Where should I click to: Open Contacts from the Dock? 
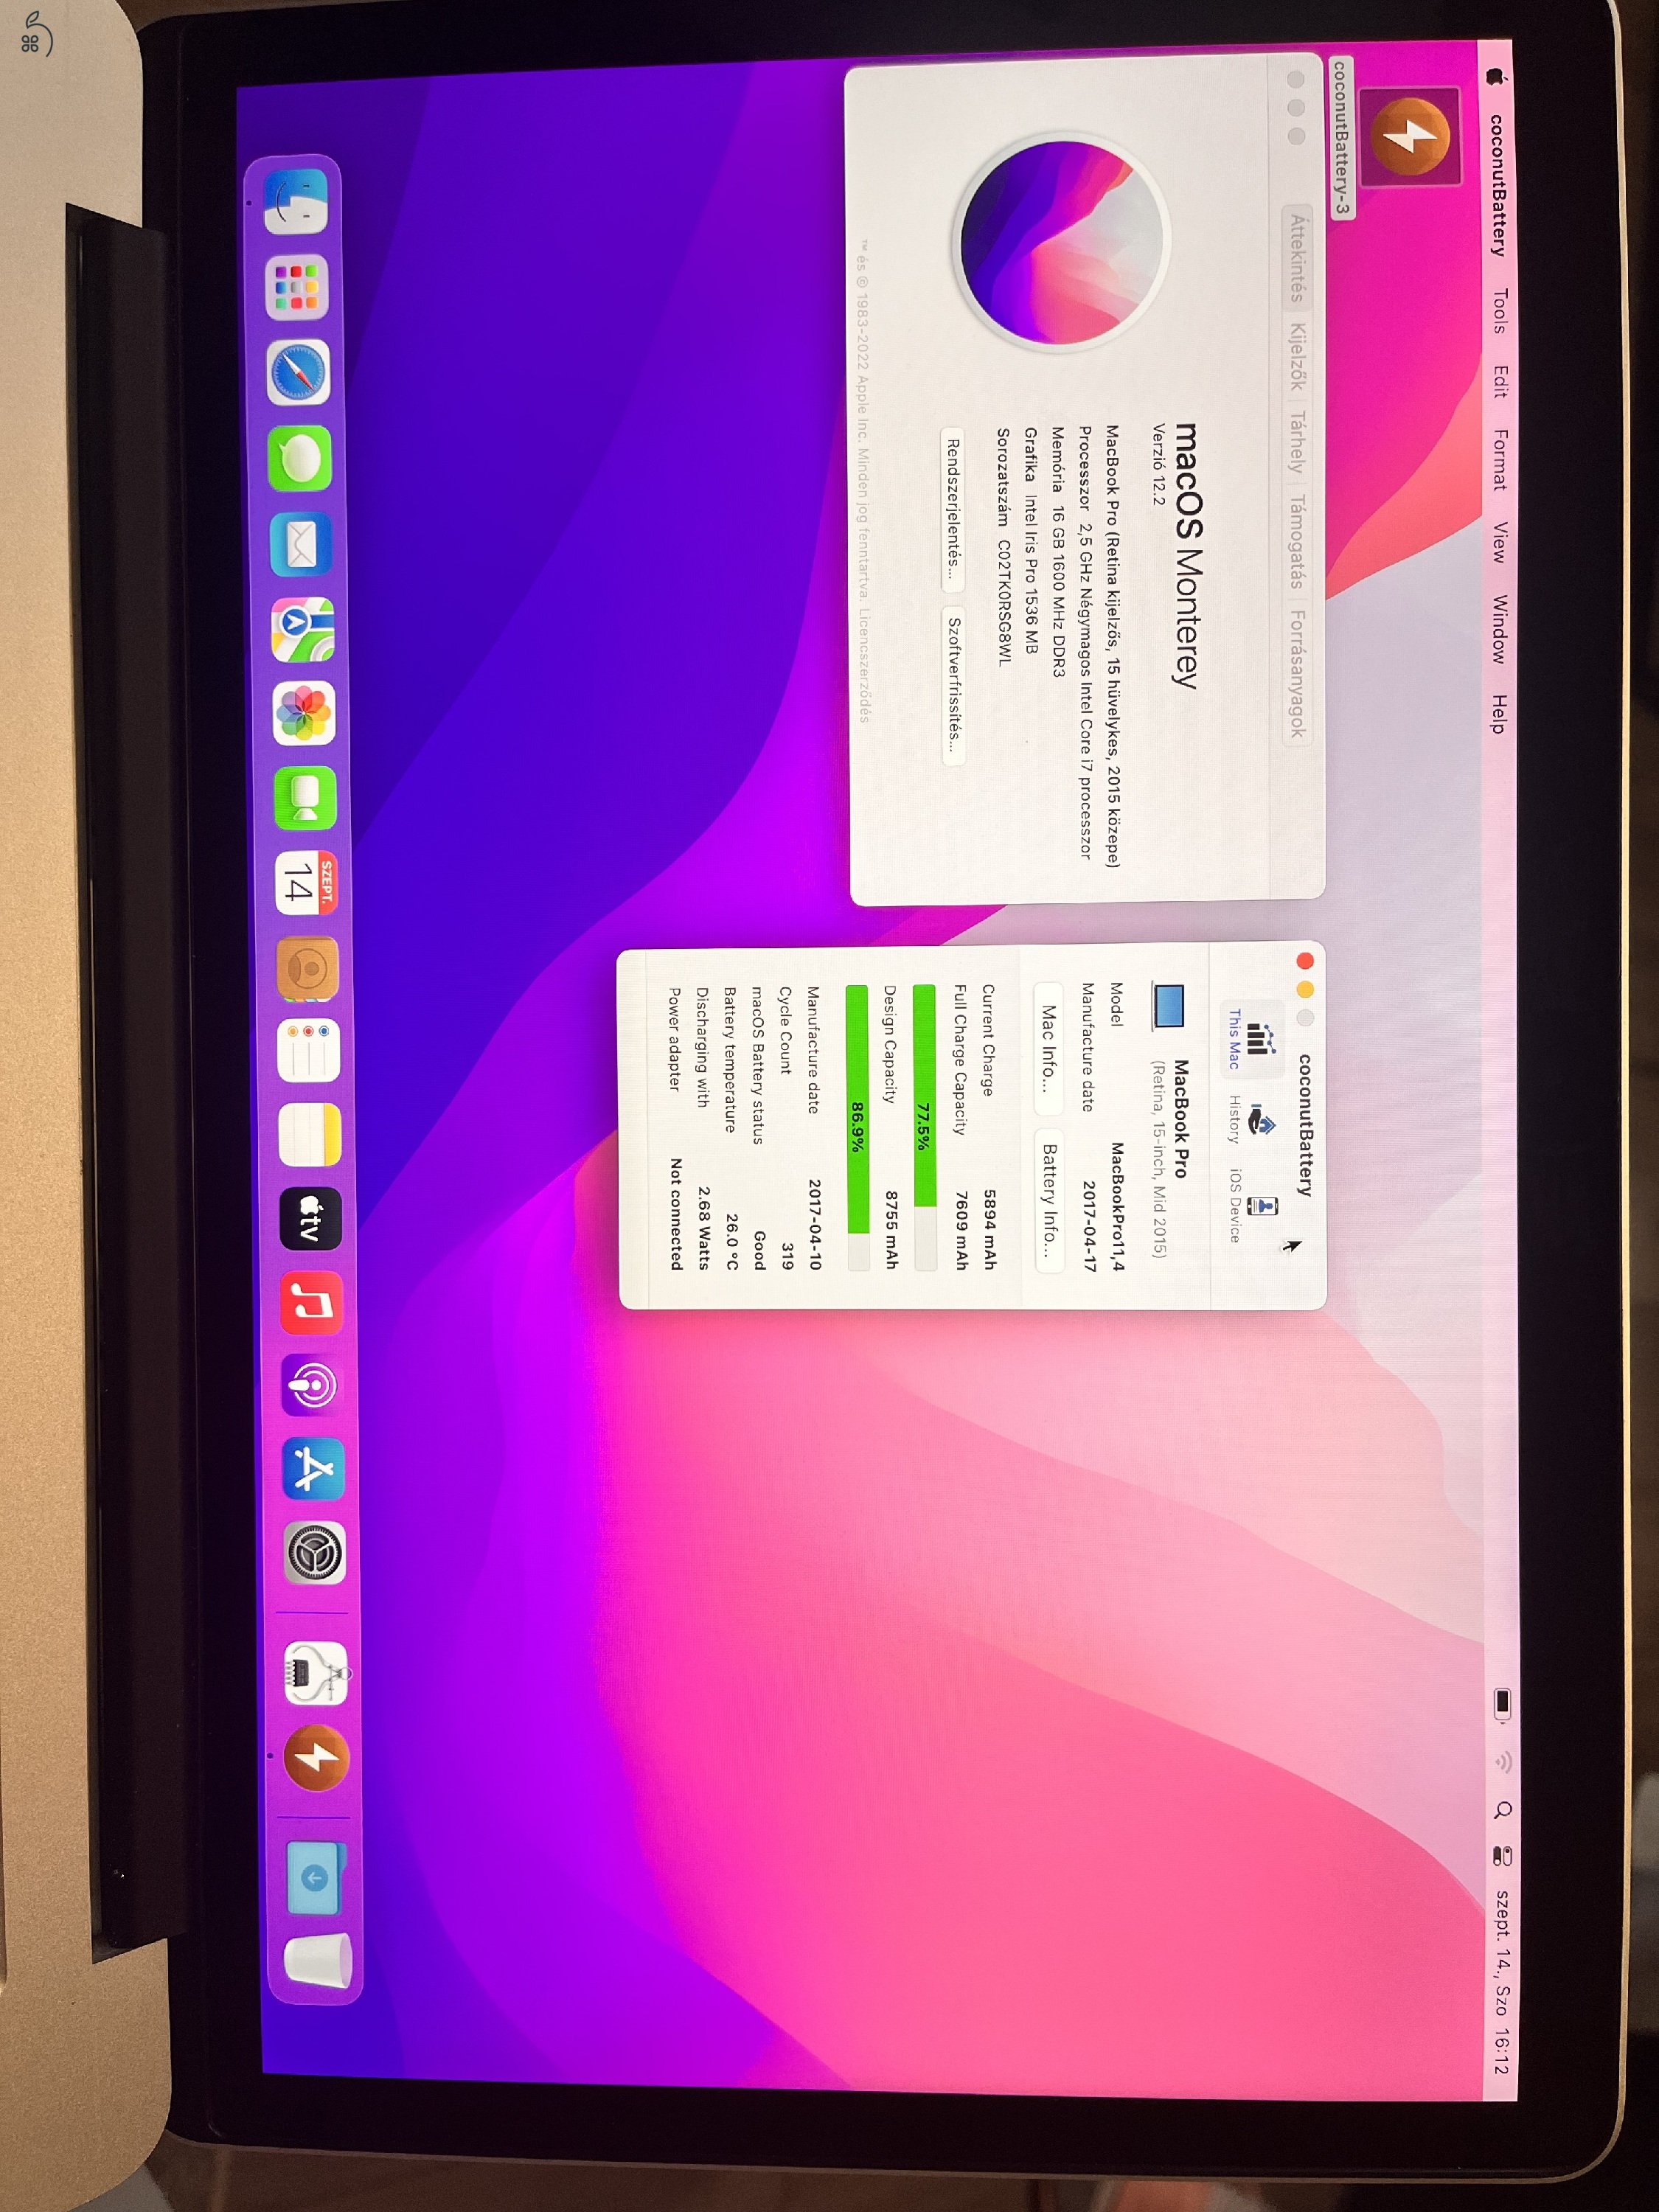tap(308, 968)
